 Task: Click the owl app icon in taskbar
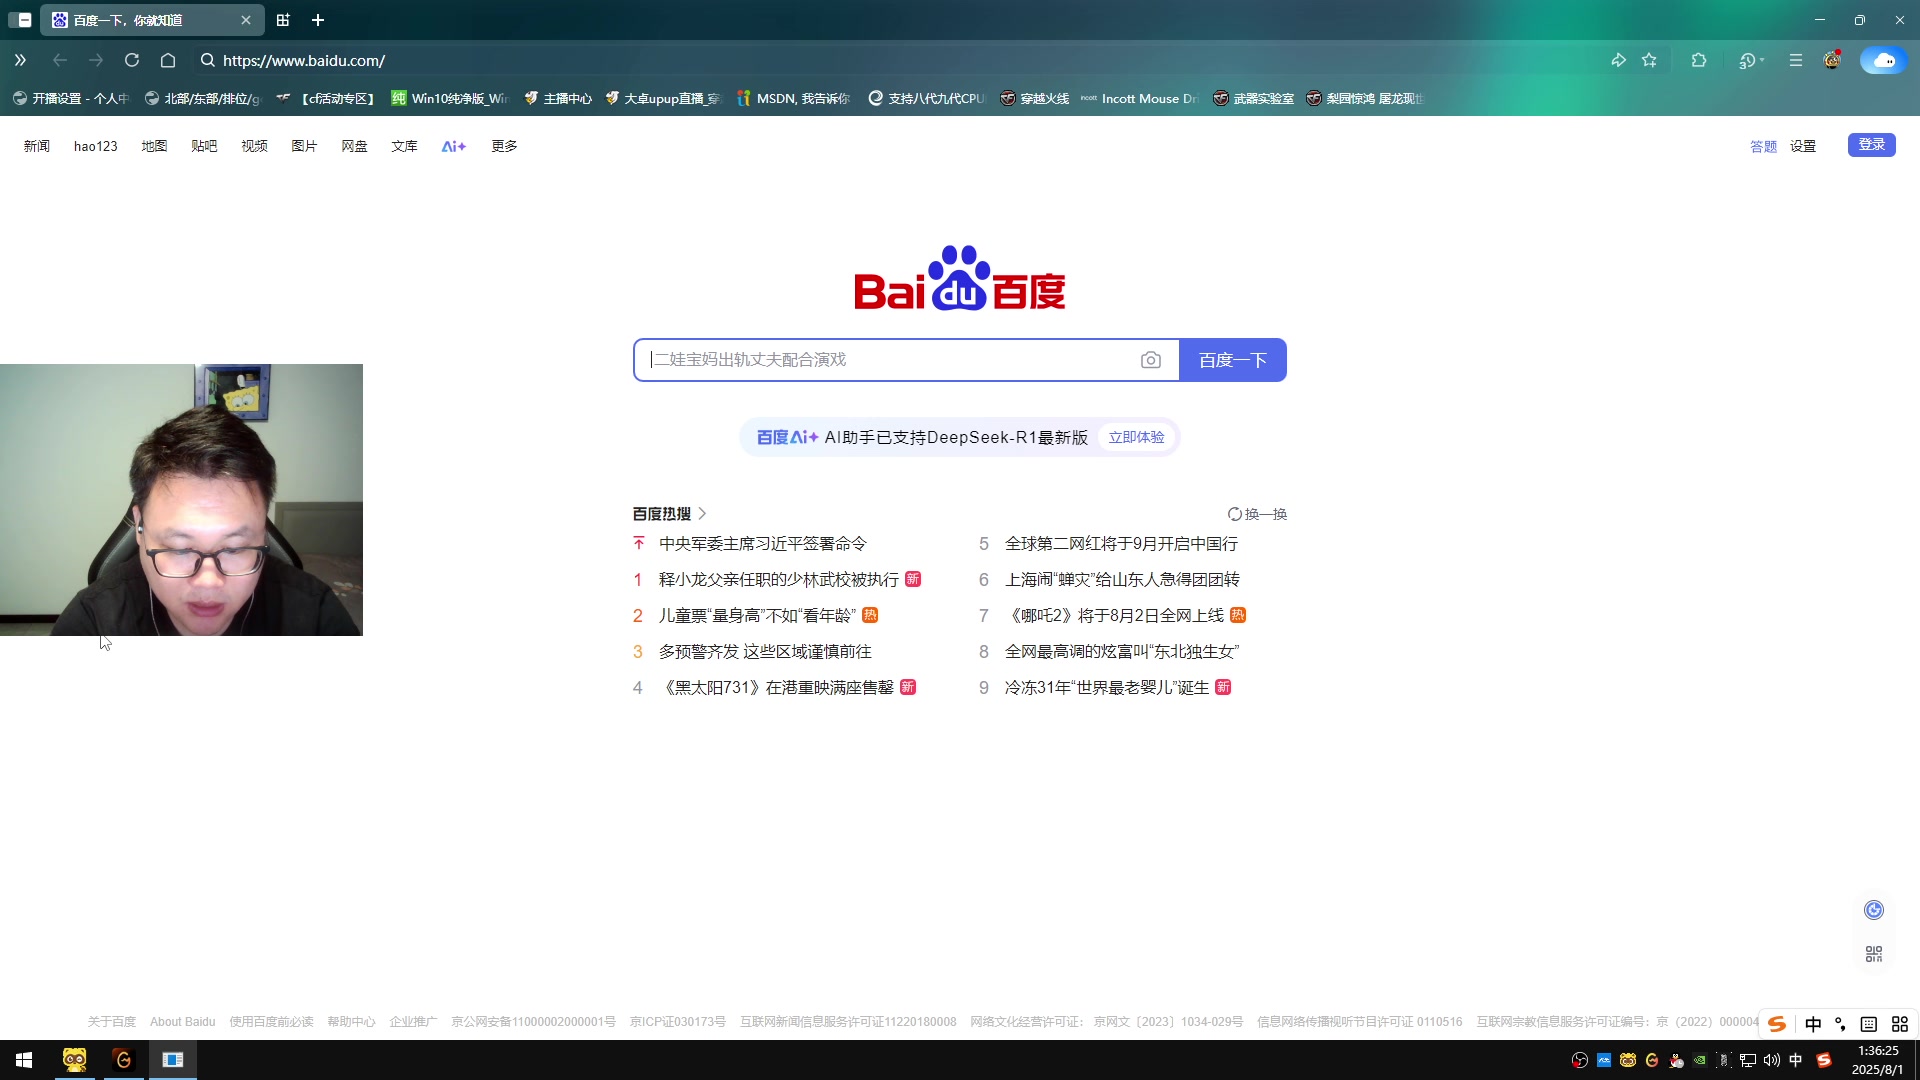(x=74, y=1060)
